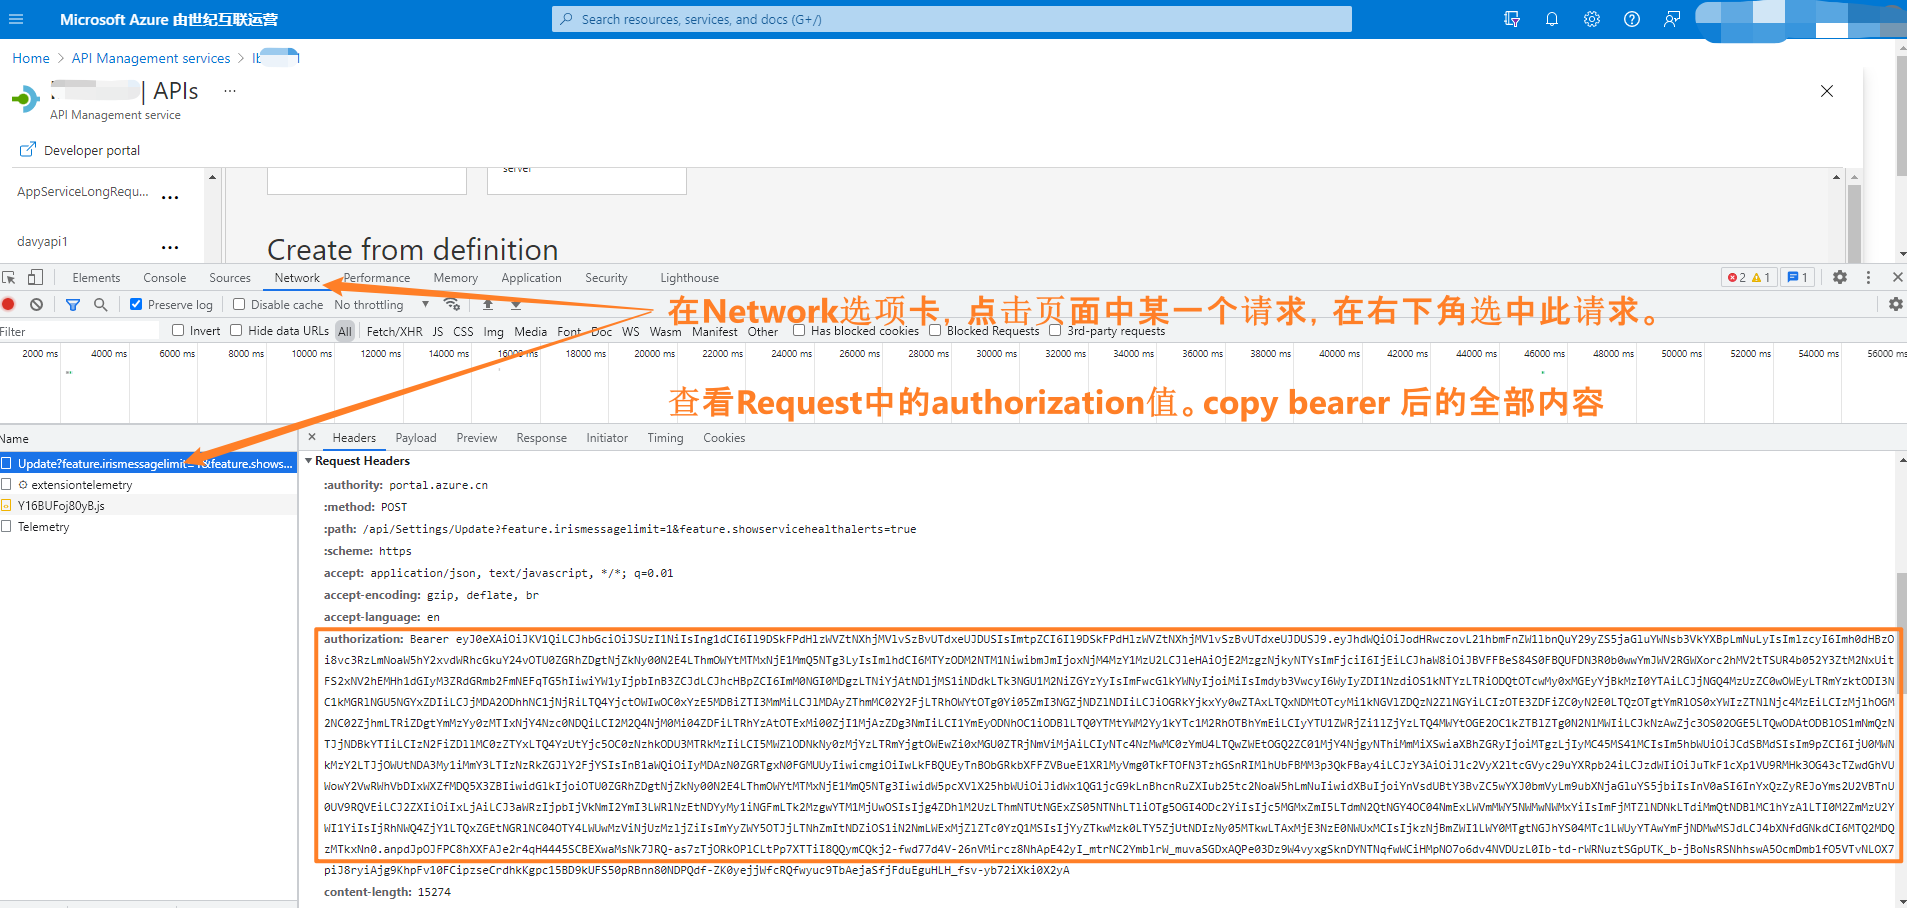Viewport: 1907px width, 908px height.
Task: Switch to the Console tab
Action: pyautogui.click(x=164, y=278)
